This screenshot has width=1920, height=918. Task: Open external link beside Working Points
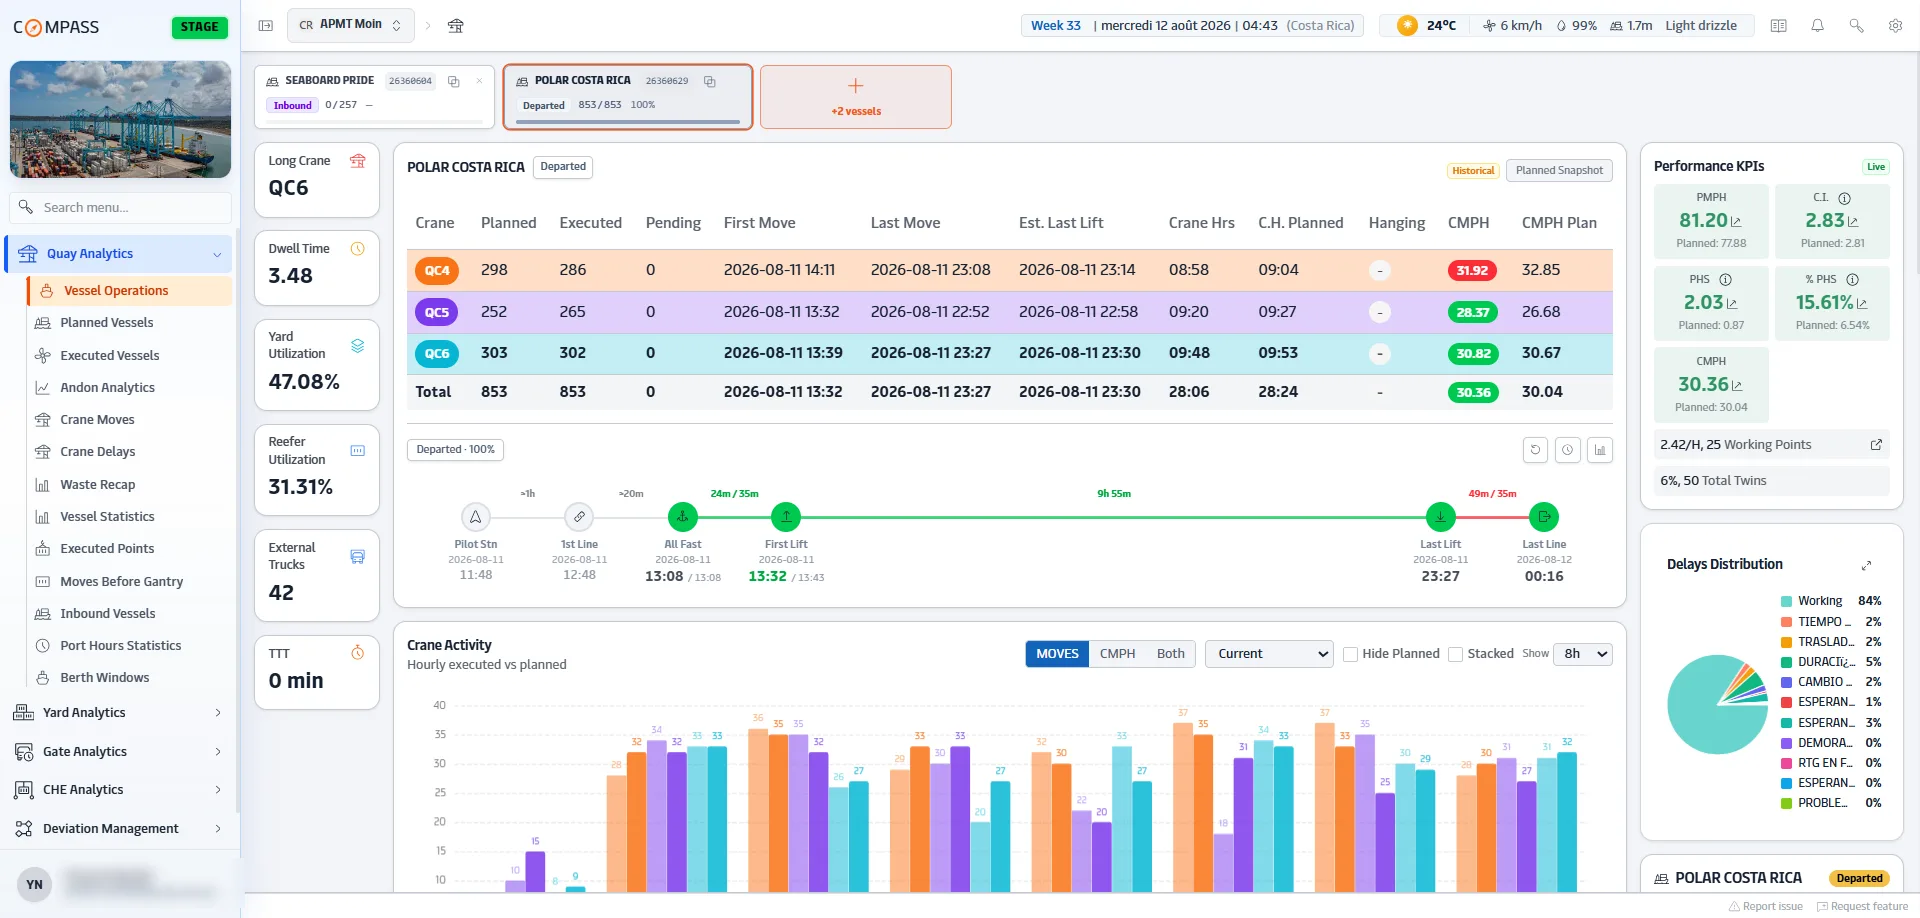[x=1876, y=445]
